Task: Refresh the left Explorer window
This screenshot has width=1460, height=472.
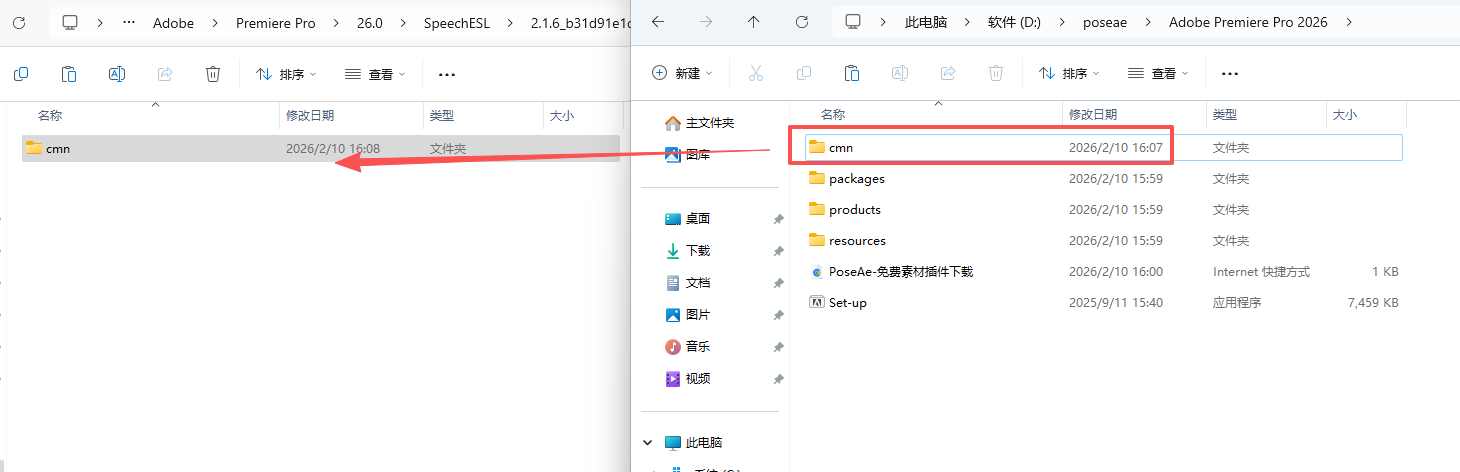Action: pos(18,22)
